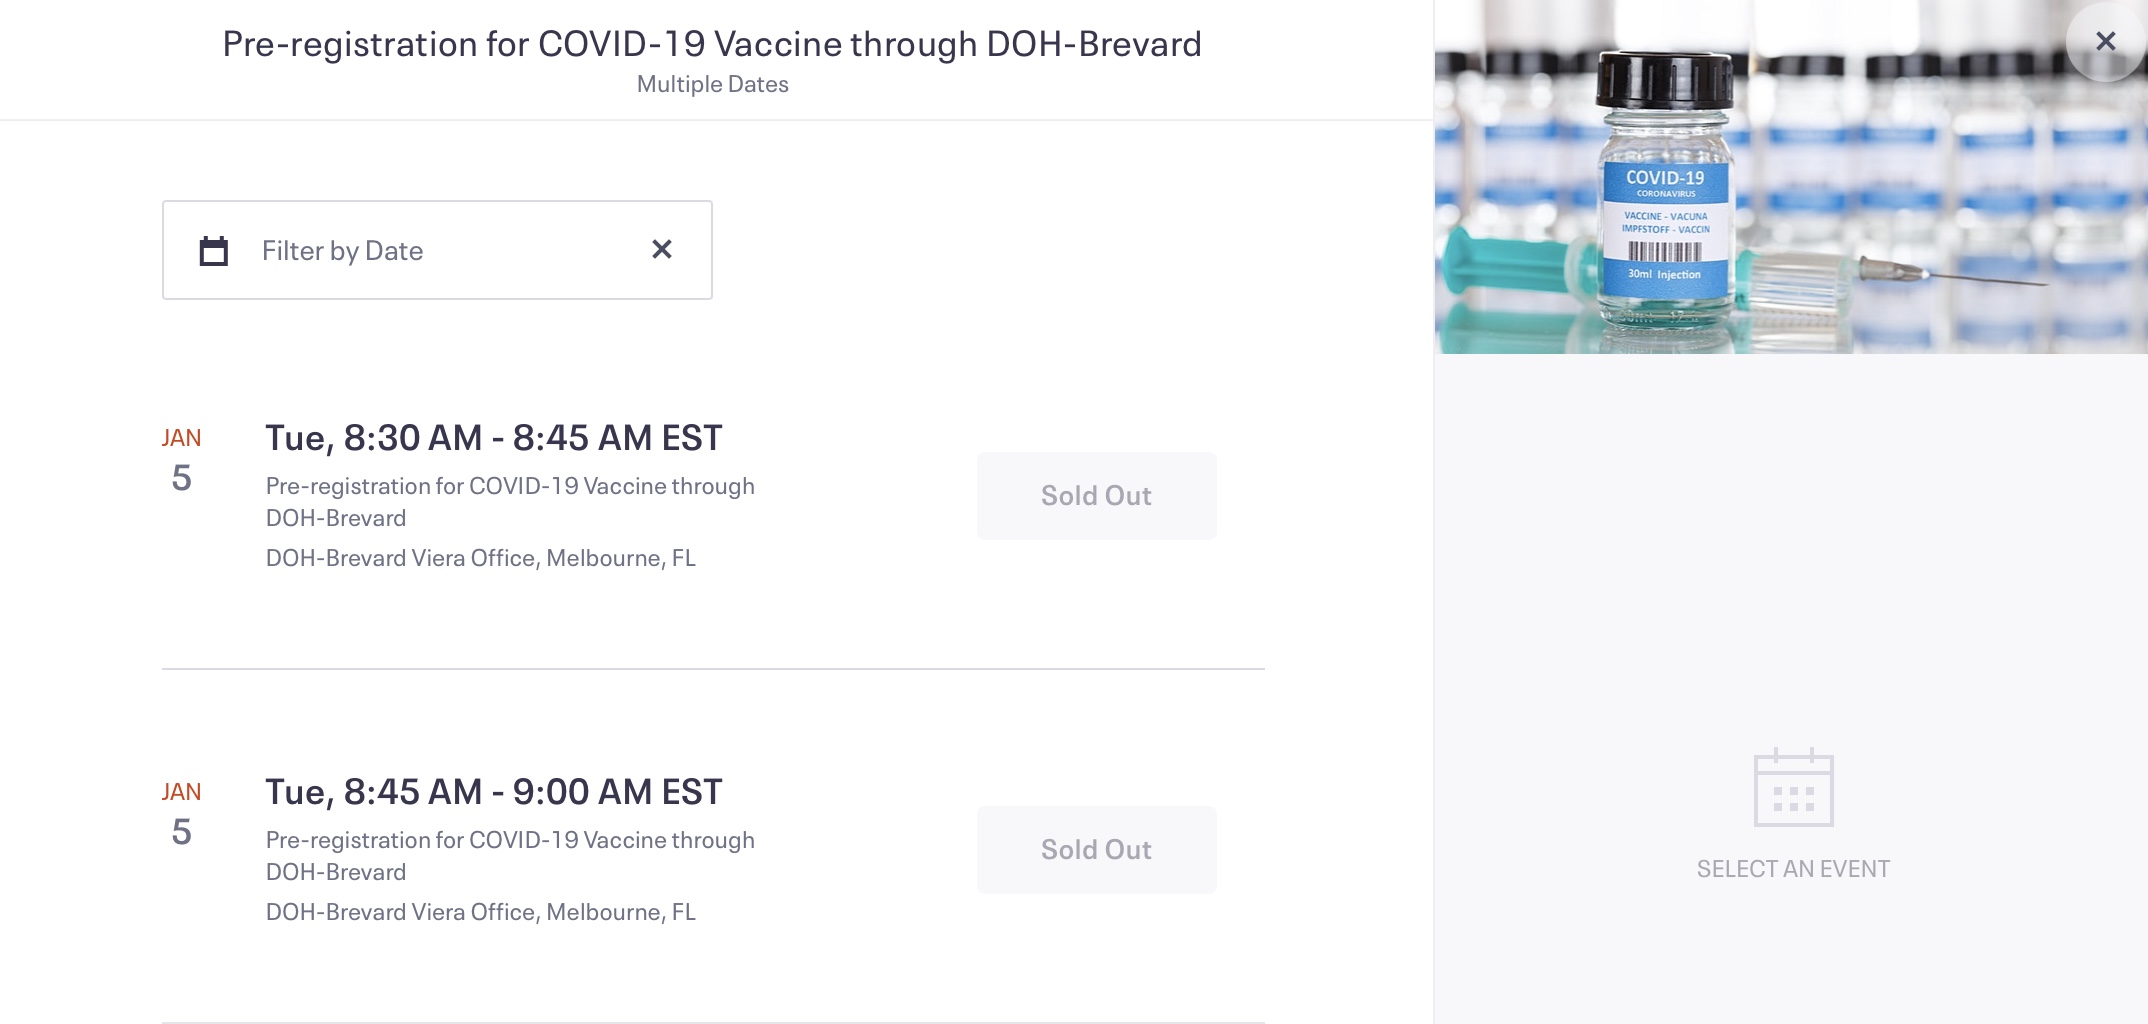Clear the date filter using the X icon
This screenshot has height=1024, width=2148.
coord(661,250)
